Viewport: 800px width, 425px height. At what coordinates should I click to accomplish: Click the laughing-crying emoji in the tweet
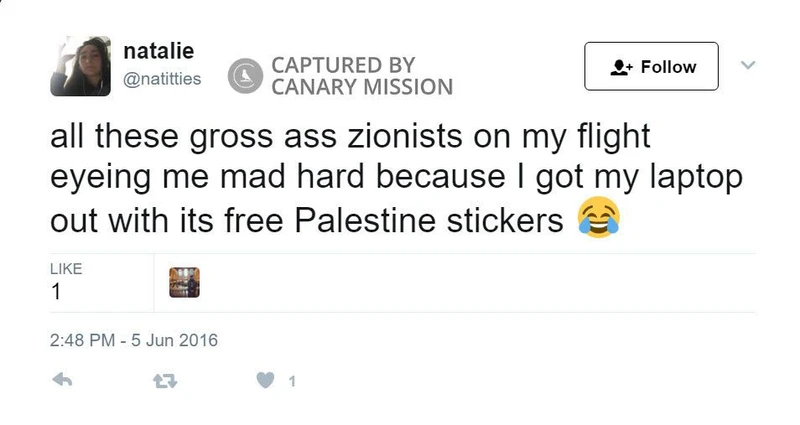coord(597,217)
